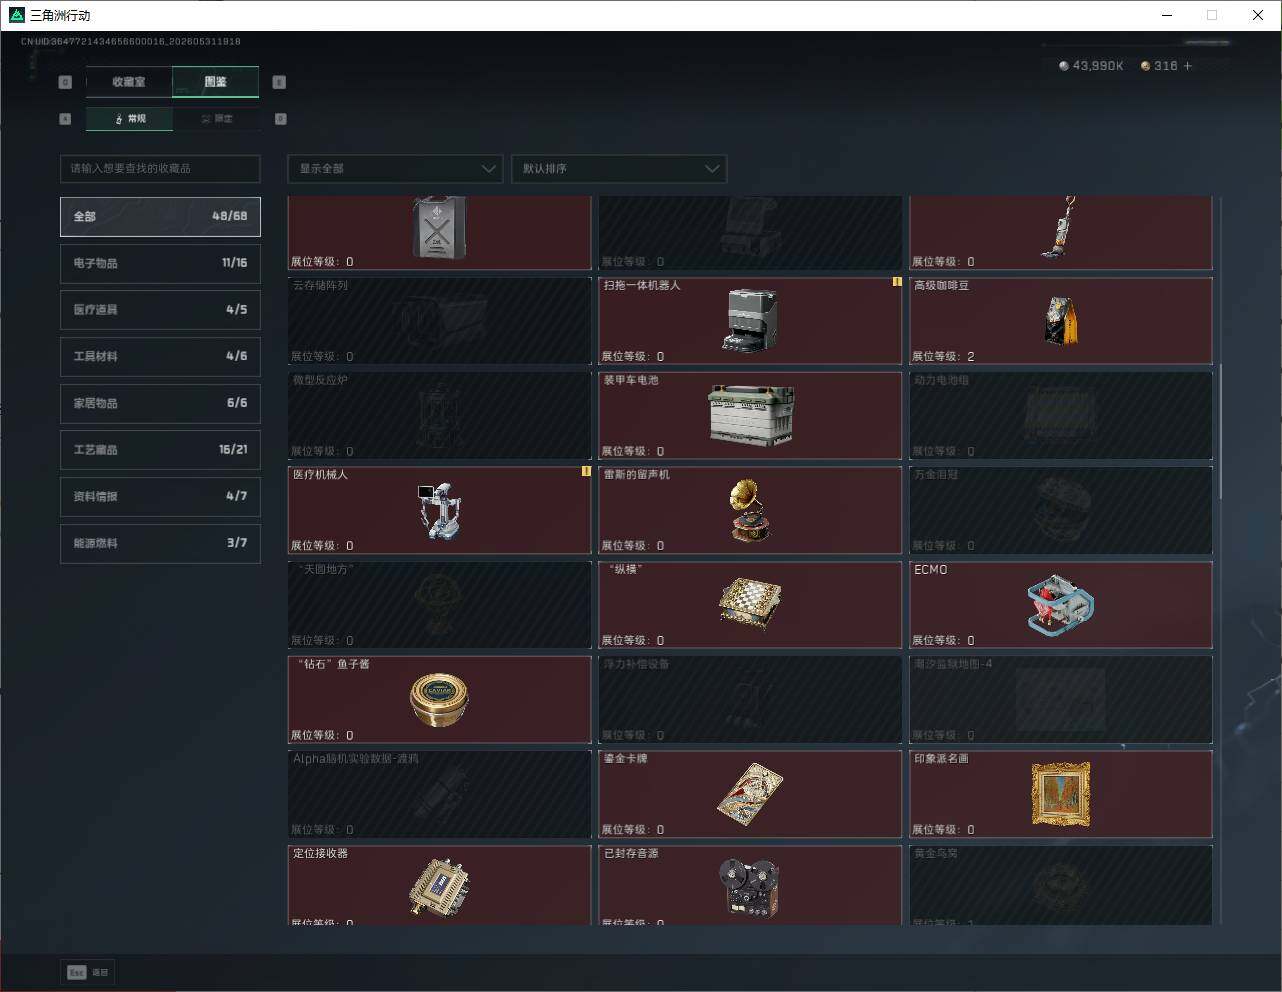
Task: Select the locked Alpha脑机实验数据-渡鸦 item
Action: 440,794
